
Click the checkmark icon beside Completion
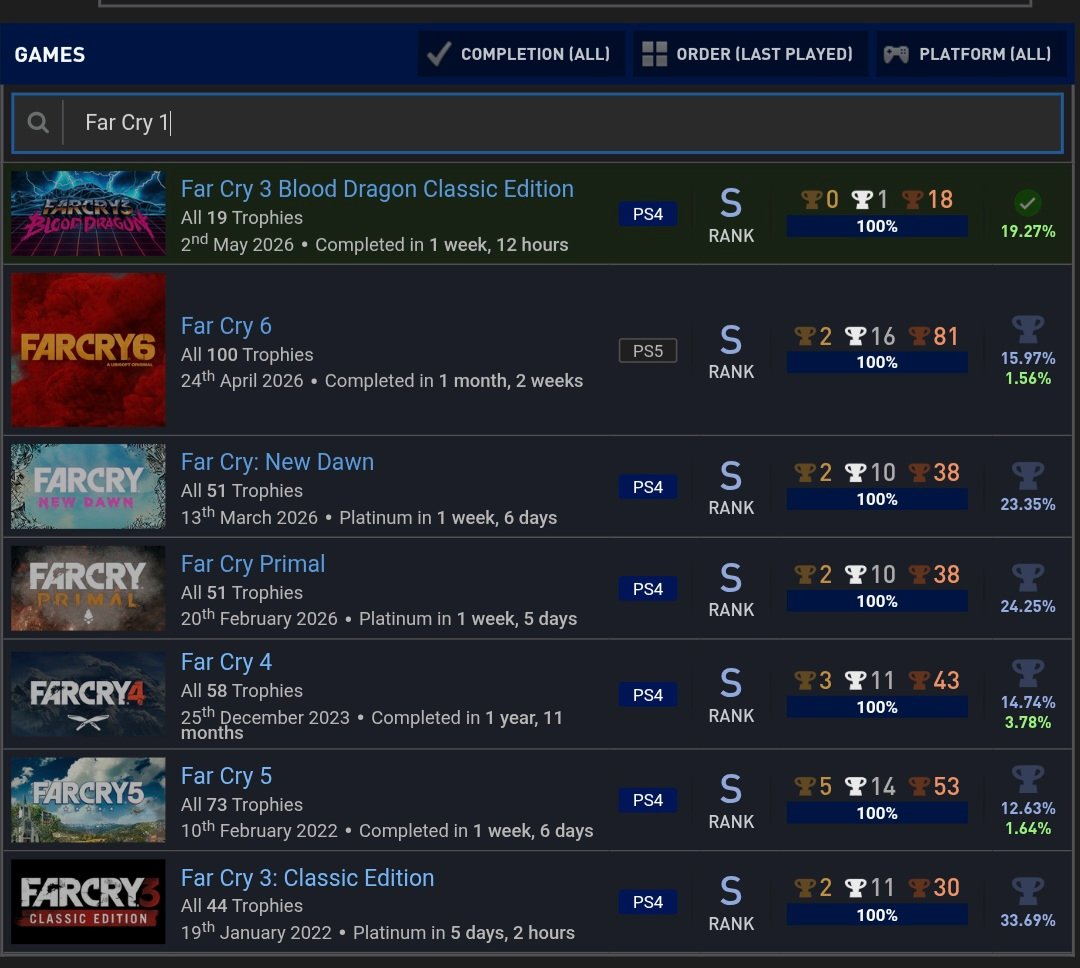[439, 54]
